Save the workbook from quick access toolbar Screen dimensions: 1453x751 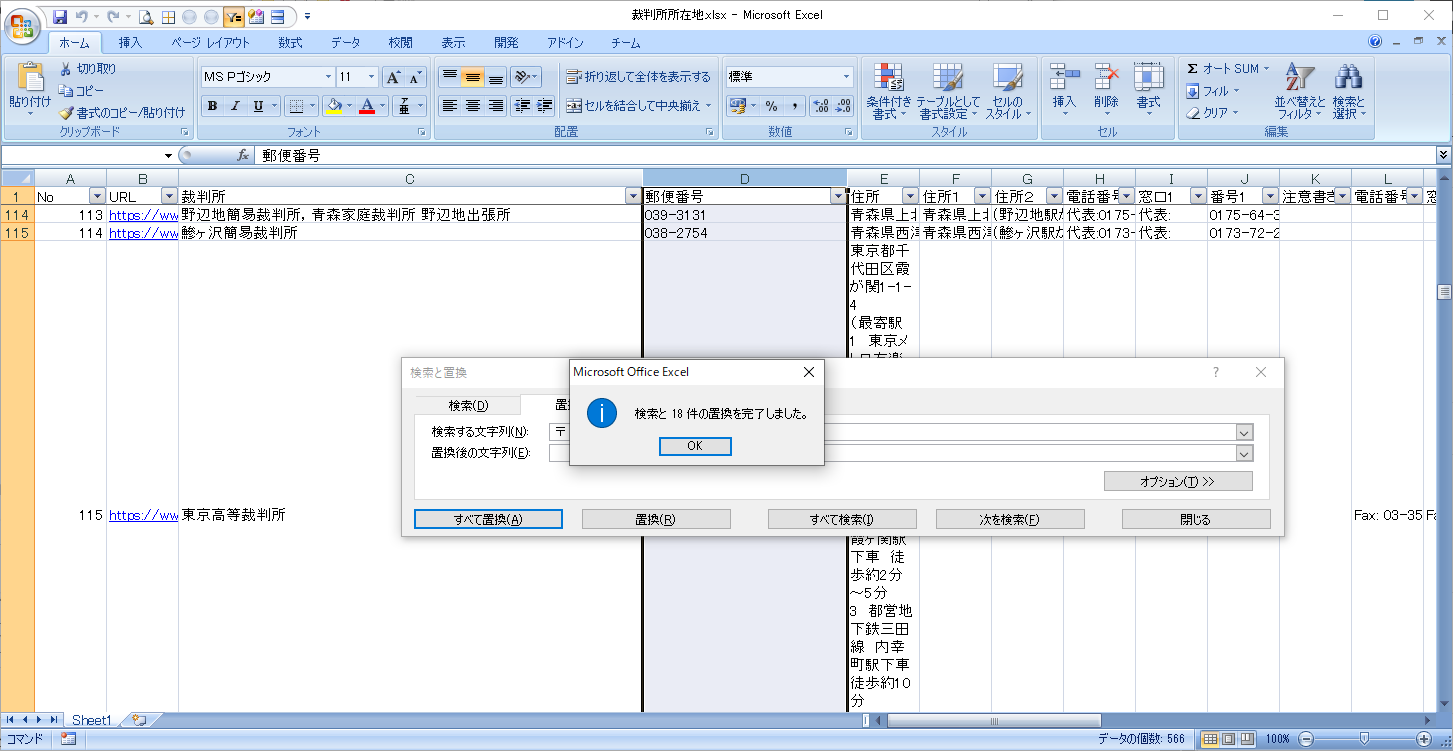click(60, 16)
